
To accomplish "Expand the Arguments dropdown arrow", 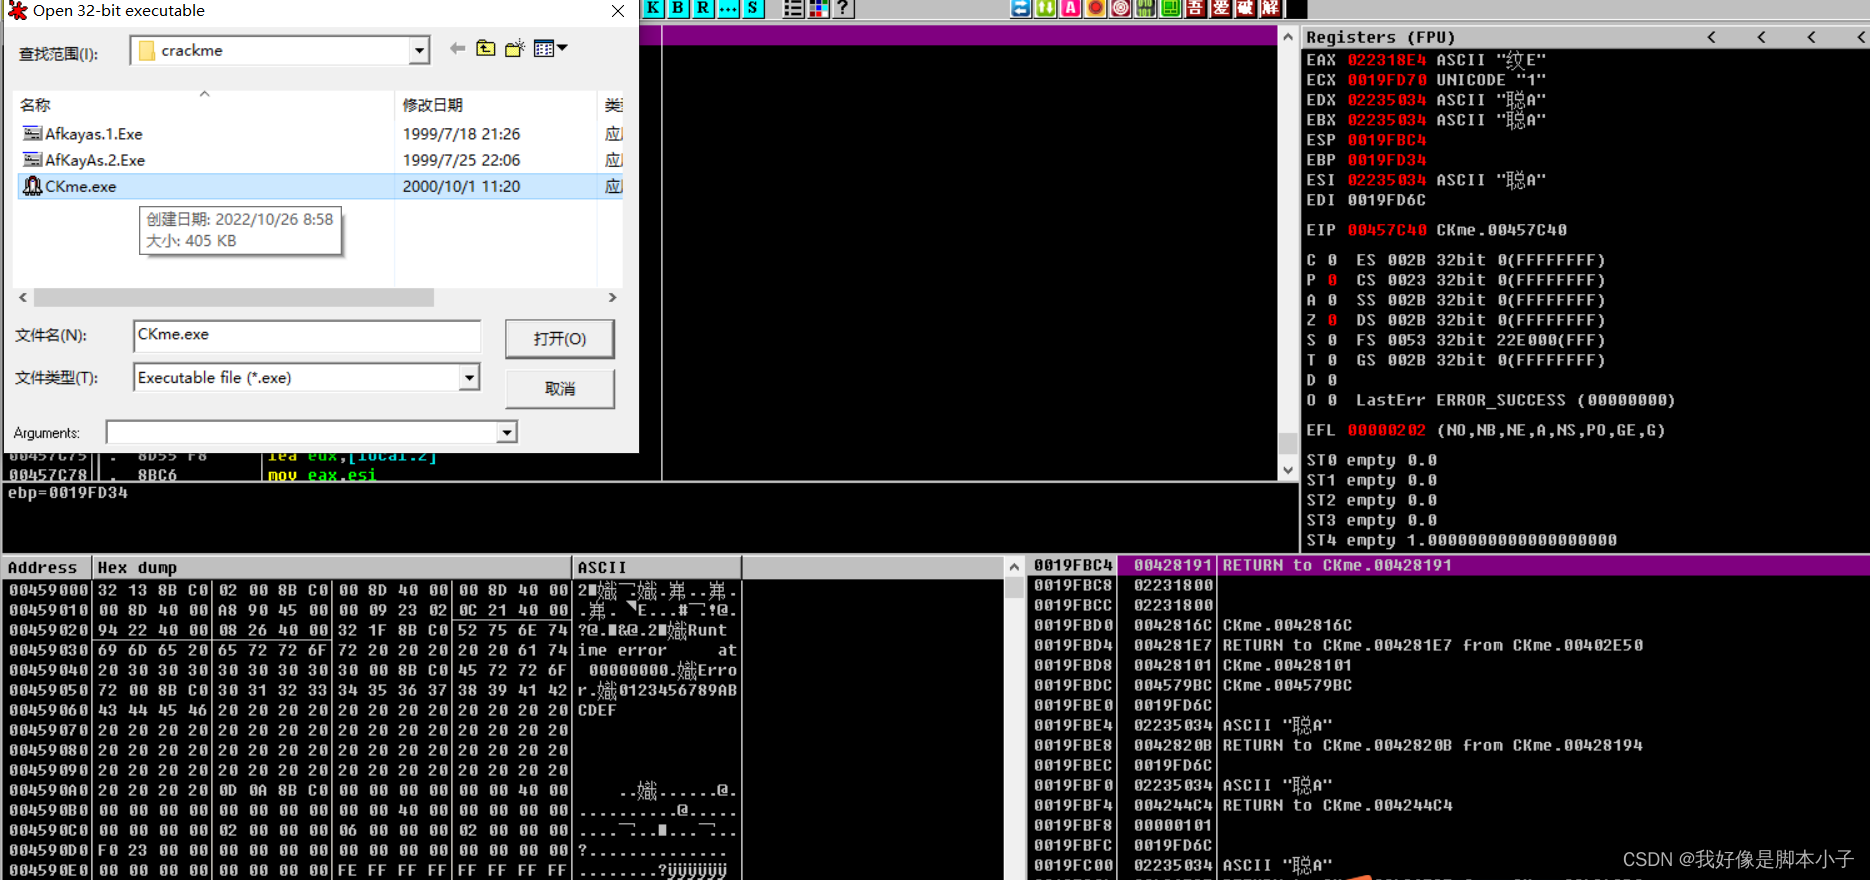I will [507, 432].
